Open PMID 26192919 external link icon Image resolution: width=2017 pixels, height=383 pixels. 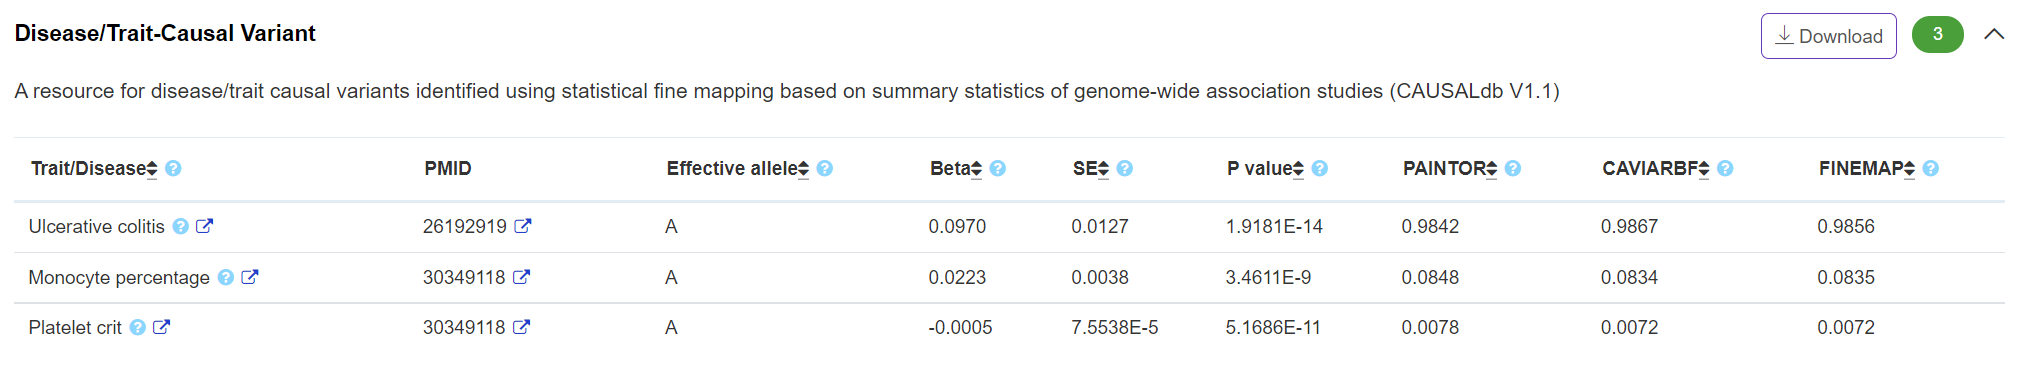pos(522,226)
